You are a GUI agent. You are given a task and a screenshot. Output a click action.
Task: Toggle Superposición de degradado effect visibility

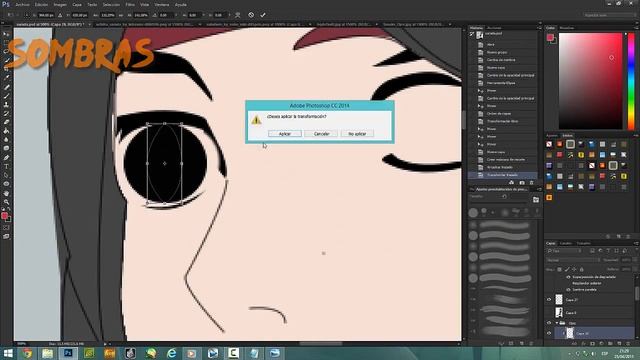[x=568, y=277]
